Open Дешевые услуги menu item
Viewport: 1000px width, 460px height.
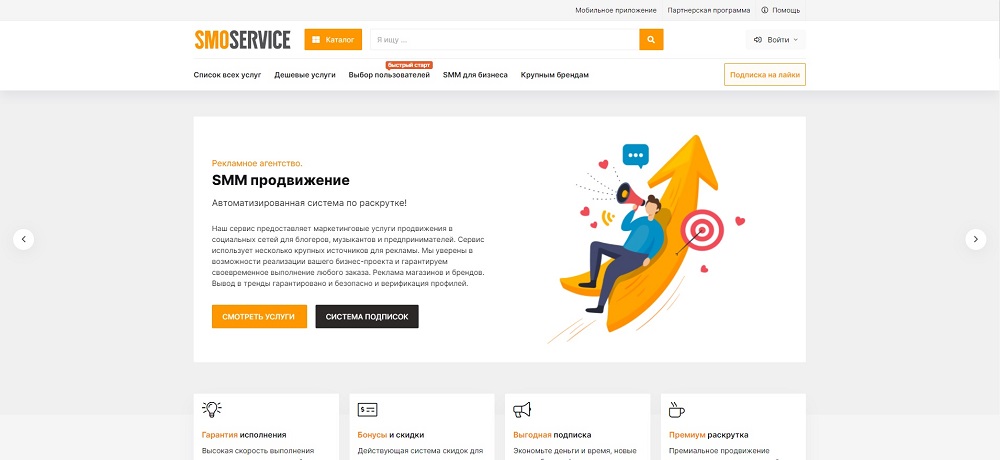(x=305, y=75)
